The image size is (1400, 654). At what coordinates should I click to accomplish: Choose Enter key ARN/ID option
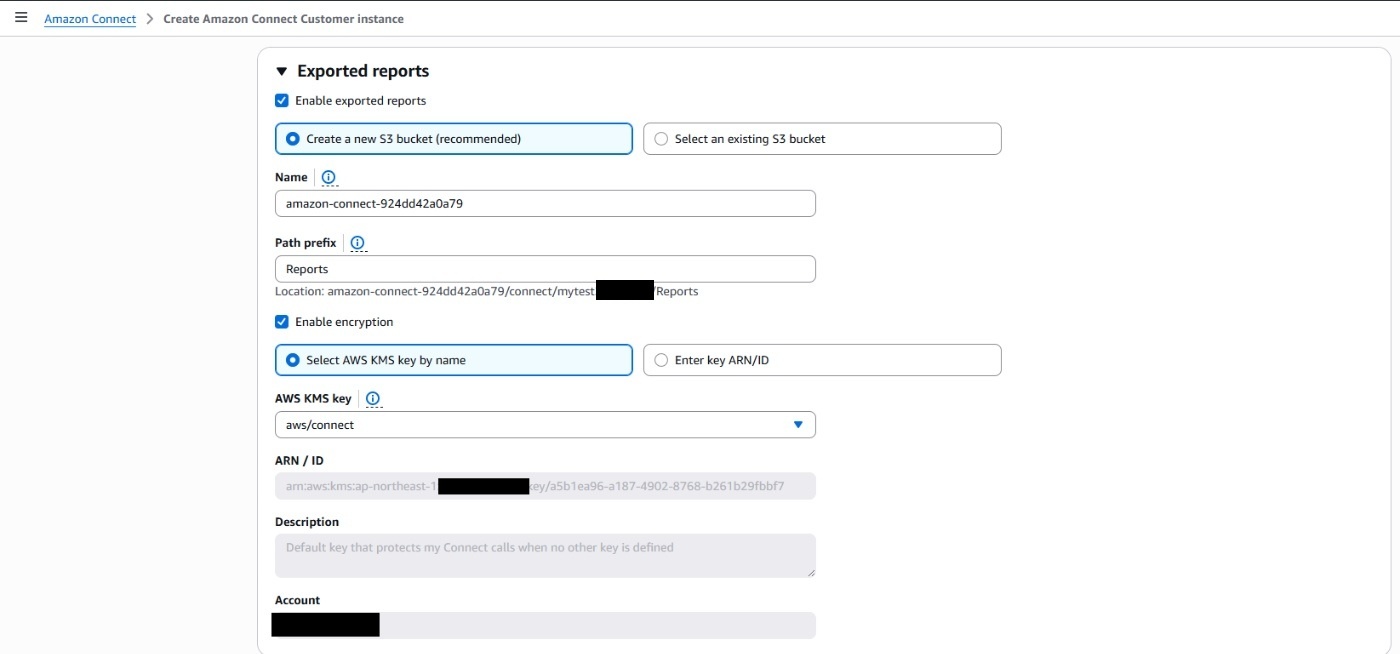(x=822, y=360)
